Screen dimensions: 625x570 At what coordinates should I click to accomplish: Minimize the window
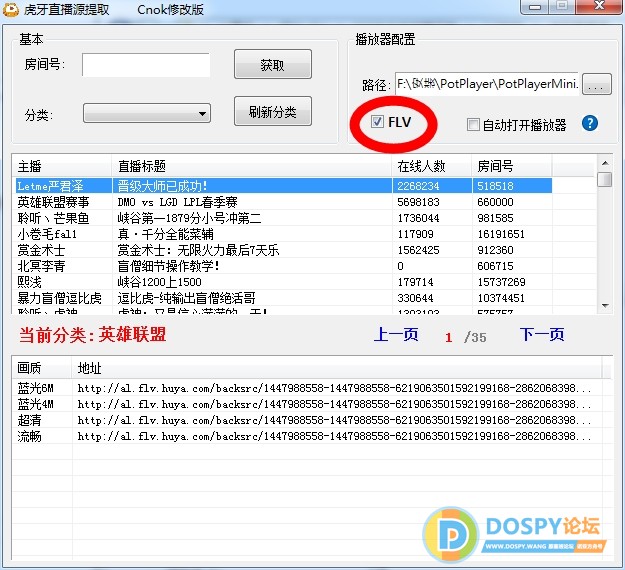tap(535, 7)
